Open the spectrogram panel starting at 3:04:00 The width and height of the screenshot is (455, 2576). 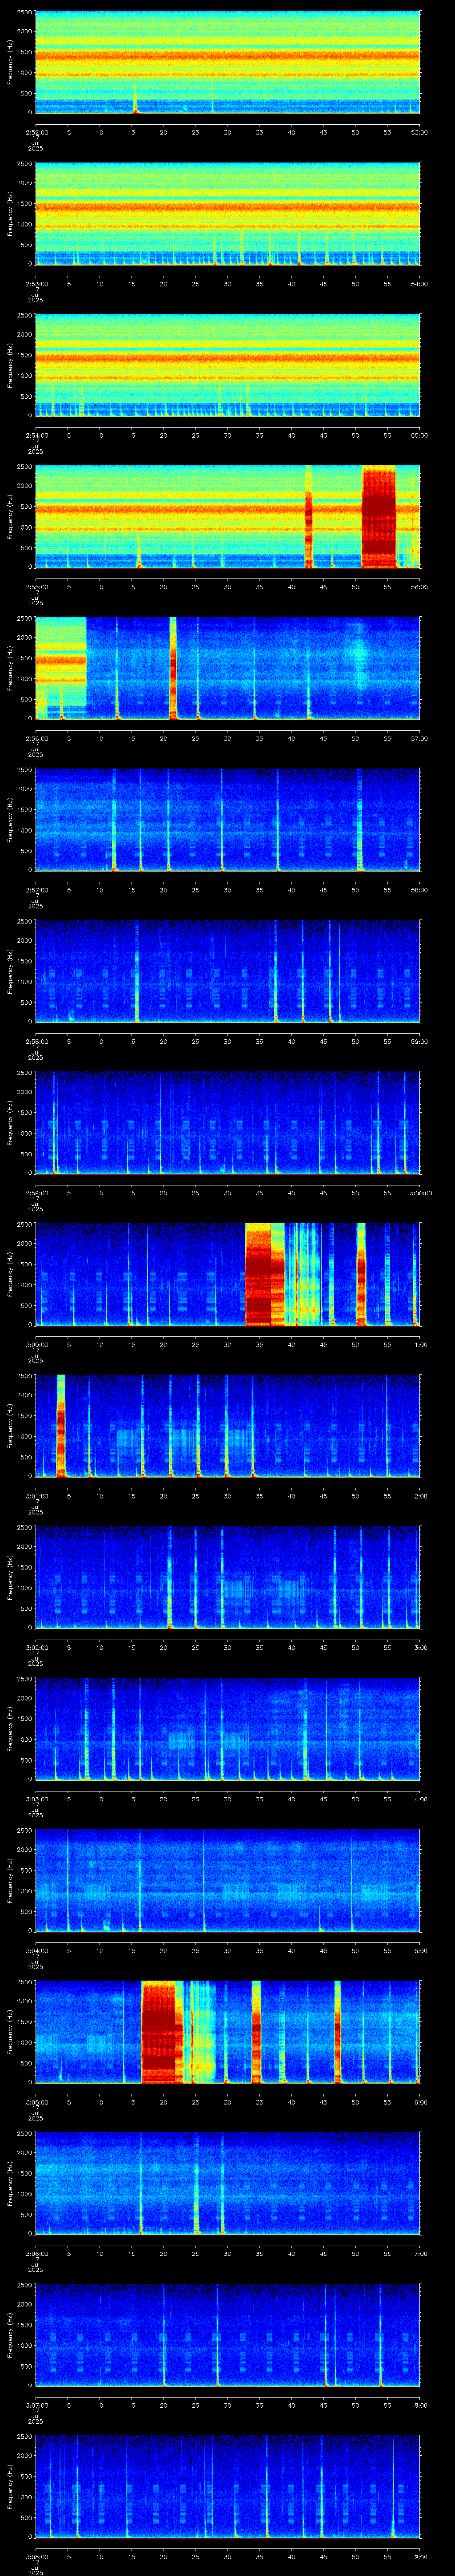pos(227,1880)
